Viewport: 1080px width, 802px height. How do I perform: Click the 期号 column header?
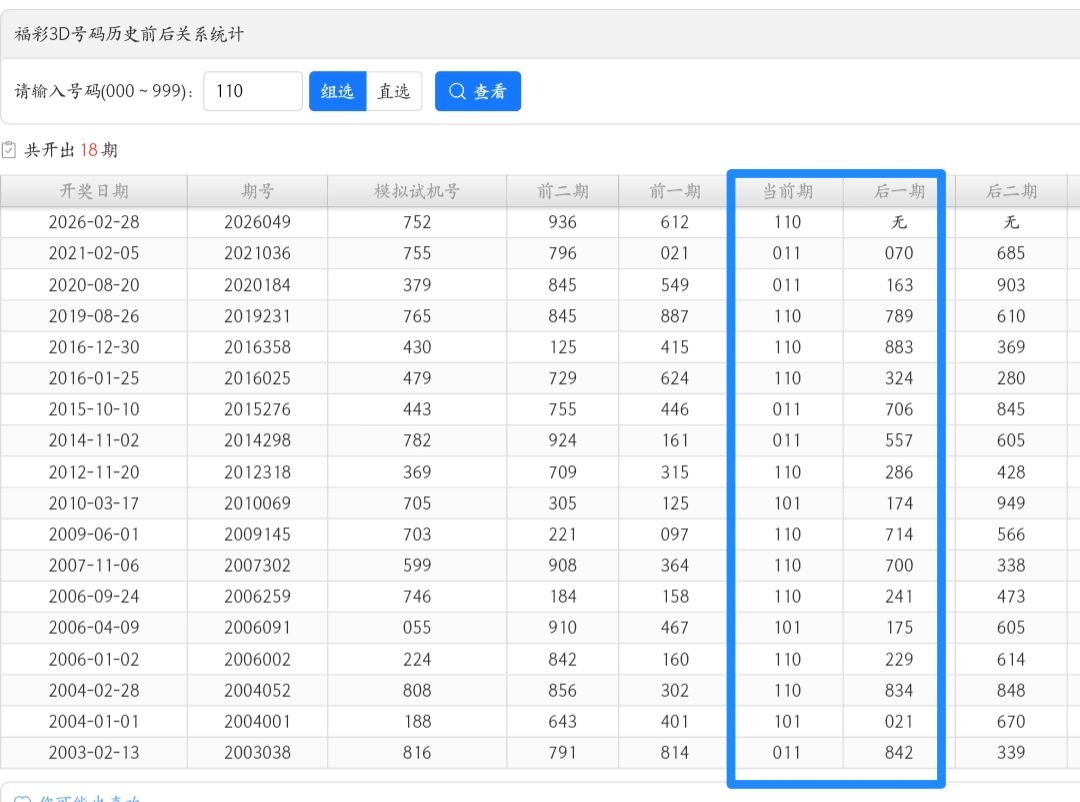click(x=257, y=191)
